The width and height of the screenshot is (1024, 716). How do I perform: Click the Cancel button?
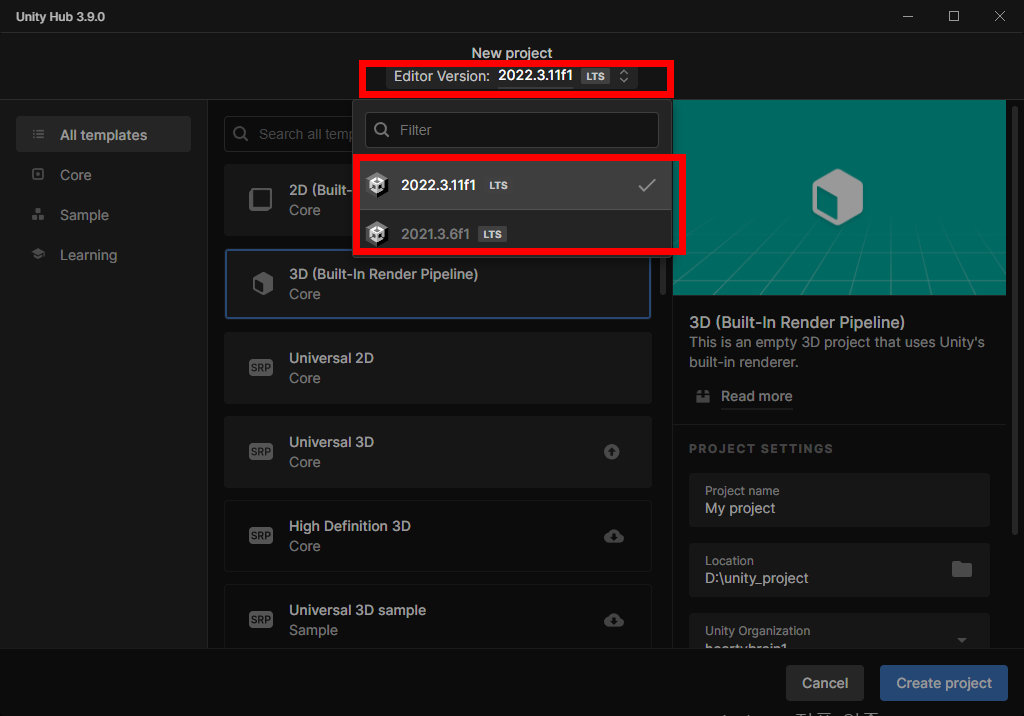[825, 683]
